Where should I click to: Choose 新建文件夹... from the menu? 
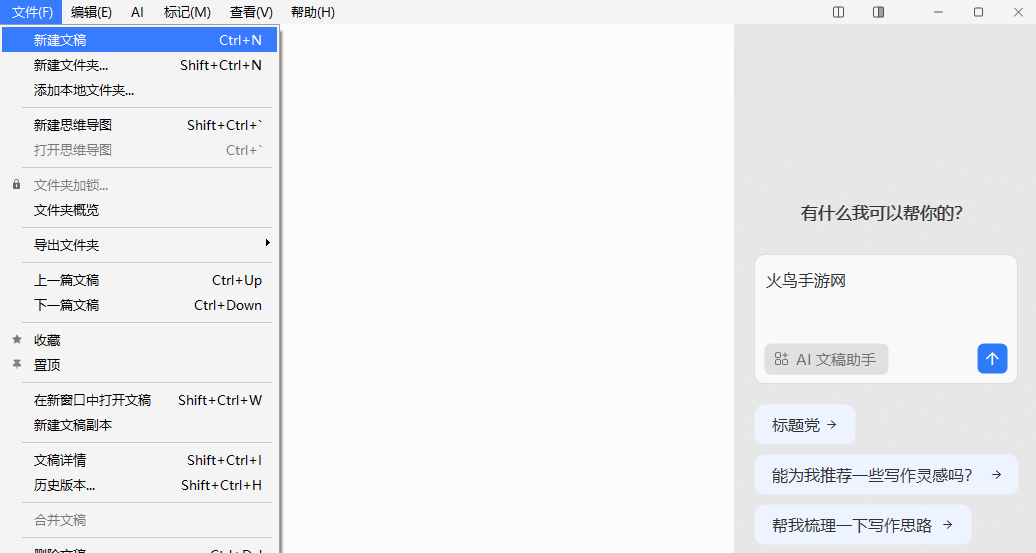pyautogui.click(x=139, y=65)
